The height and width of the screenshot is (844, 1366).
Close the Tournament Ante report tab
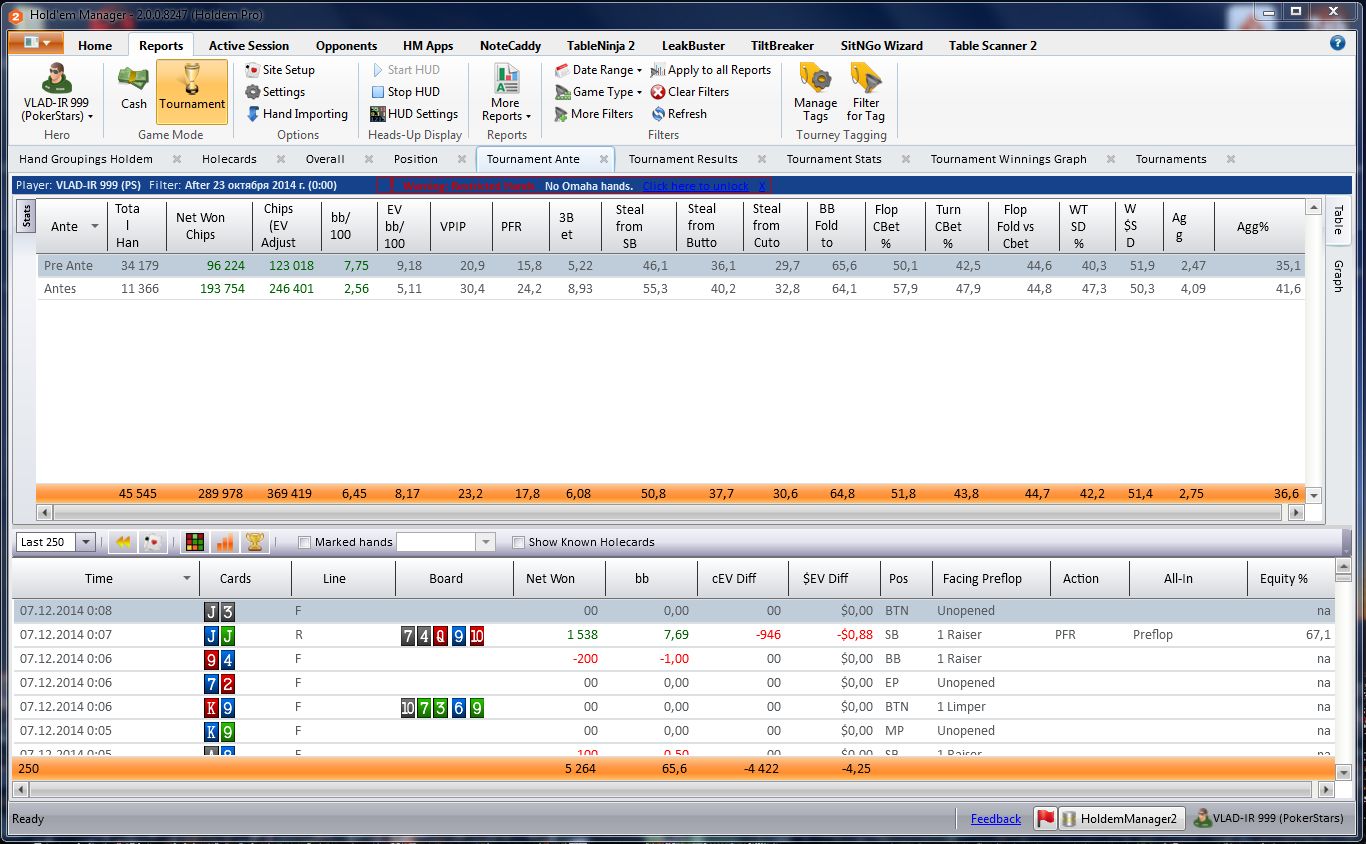604,159
